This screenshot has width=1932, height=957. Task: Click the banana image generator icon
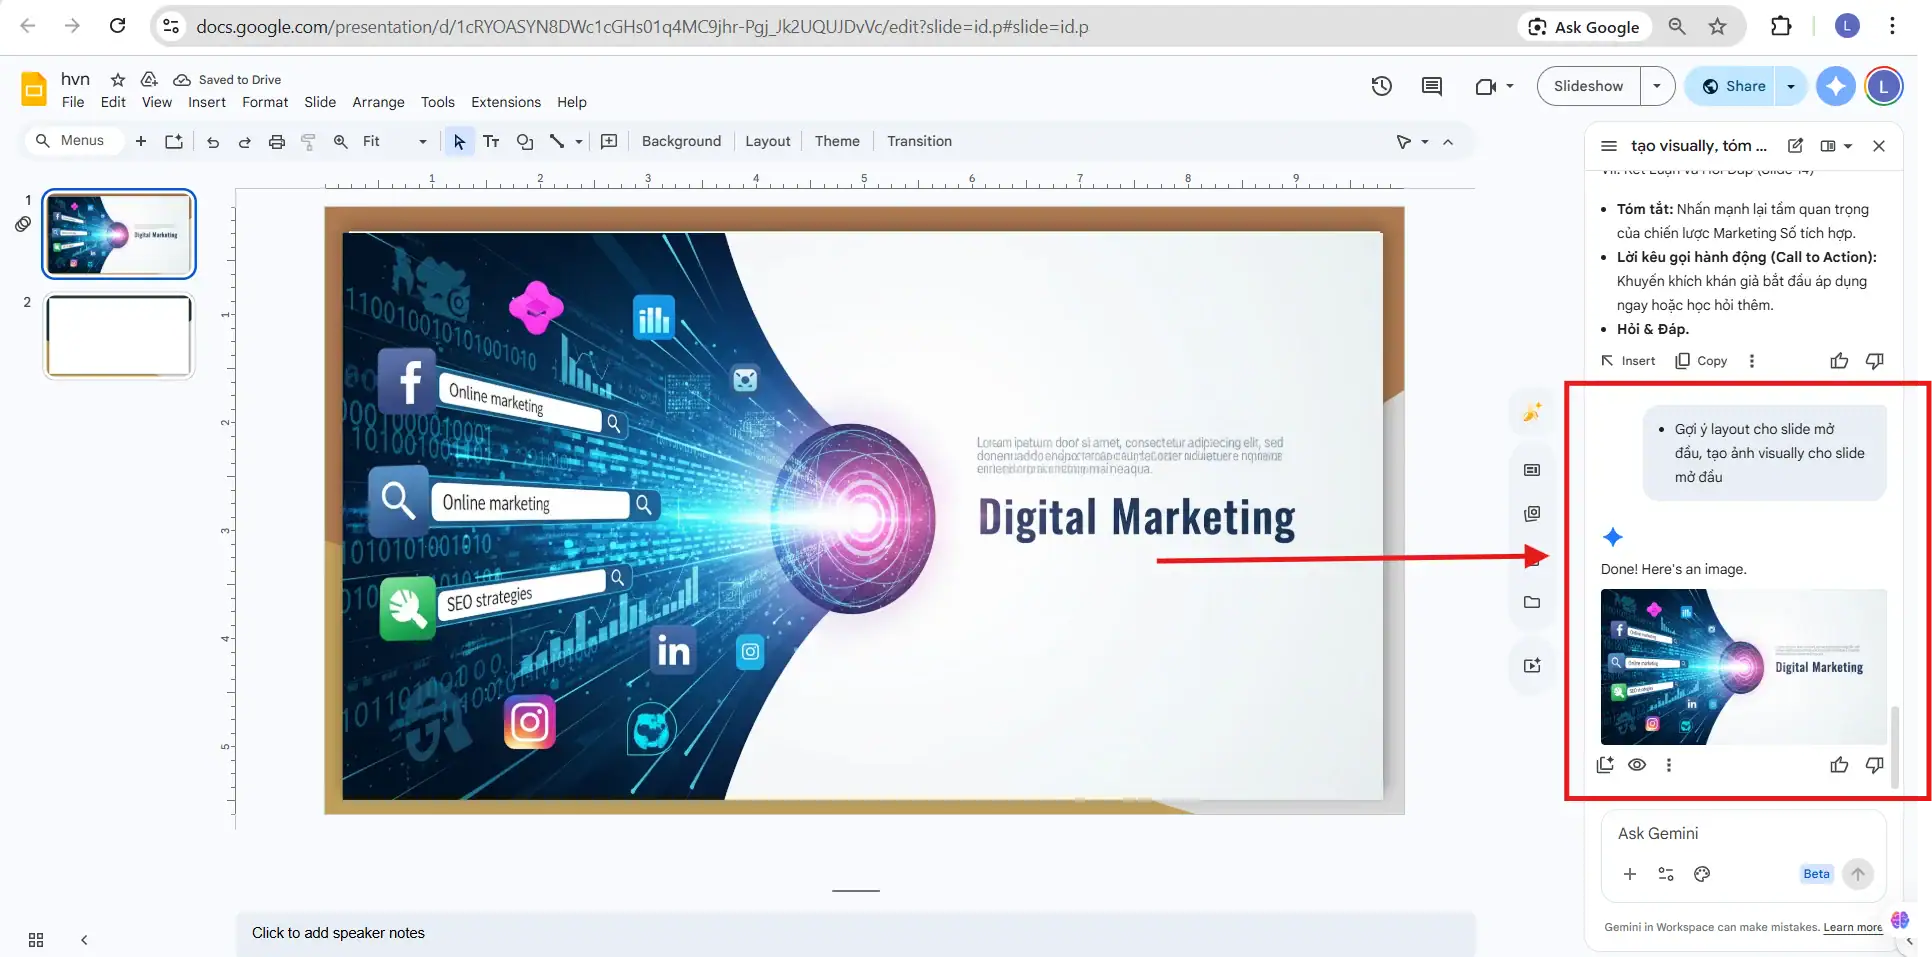pos(1532,412)
